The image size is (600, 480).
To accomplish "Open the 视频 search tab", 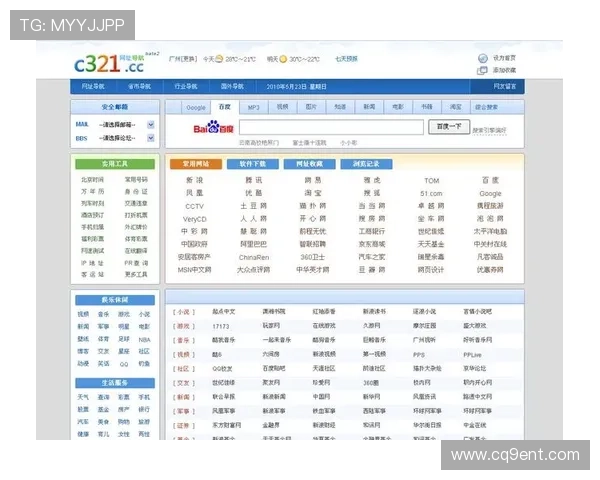I will pos(282,107).
